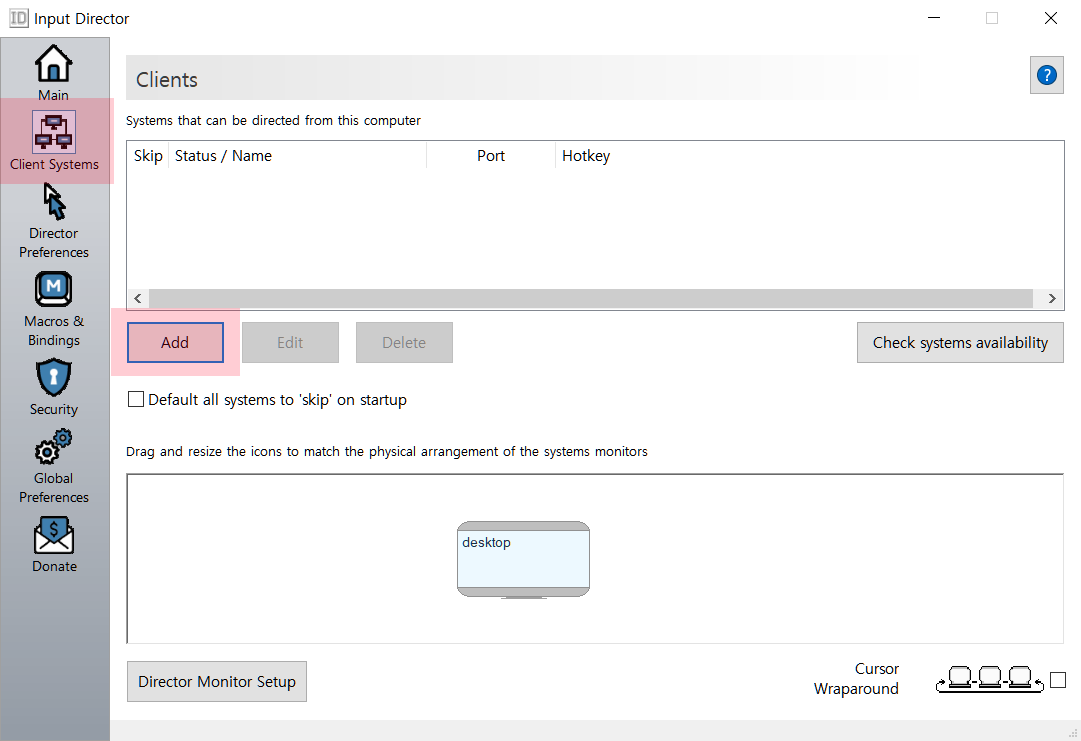The width and height of the screenshot is (1081, 741).
Task: Open the Donate envelope icon
Action: [x=54, y=535]
